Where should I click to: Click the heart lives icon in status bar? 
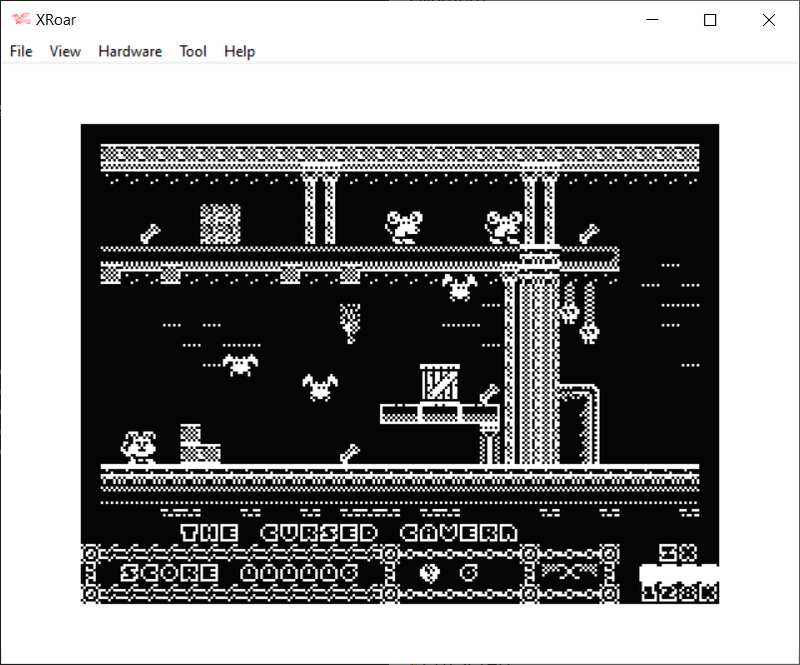[430, 574]
